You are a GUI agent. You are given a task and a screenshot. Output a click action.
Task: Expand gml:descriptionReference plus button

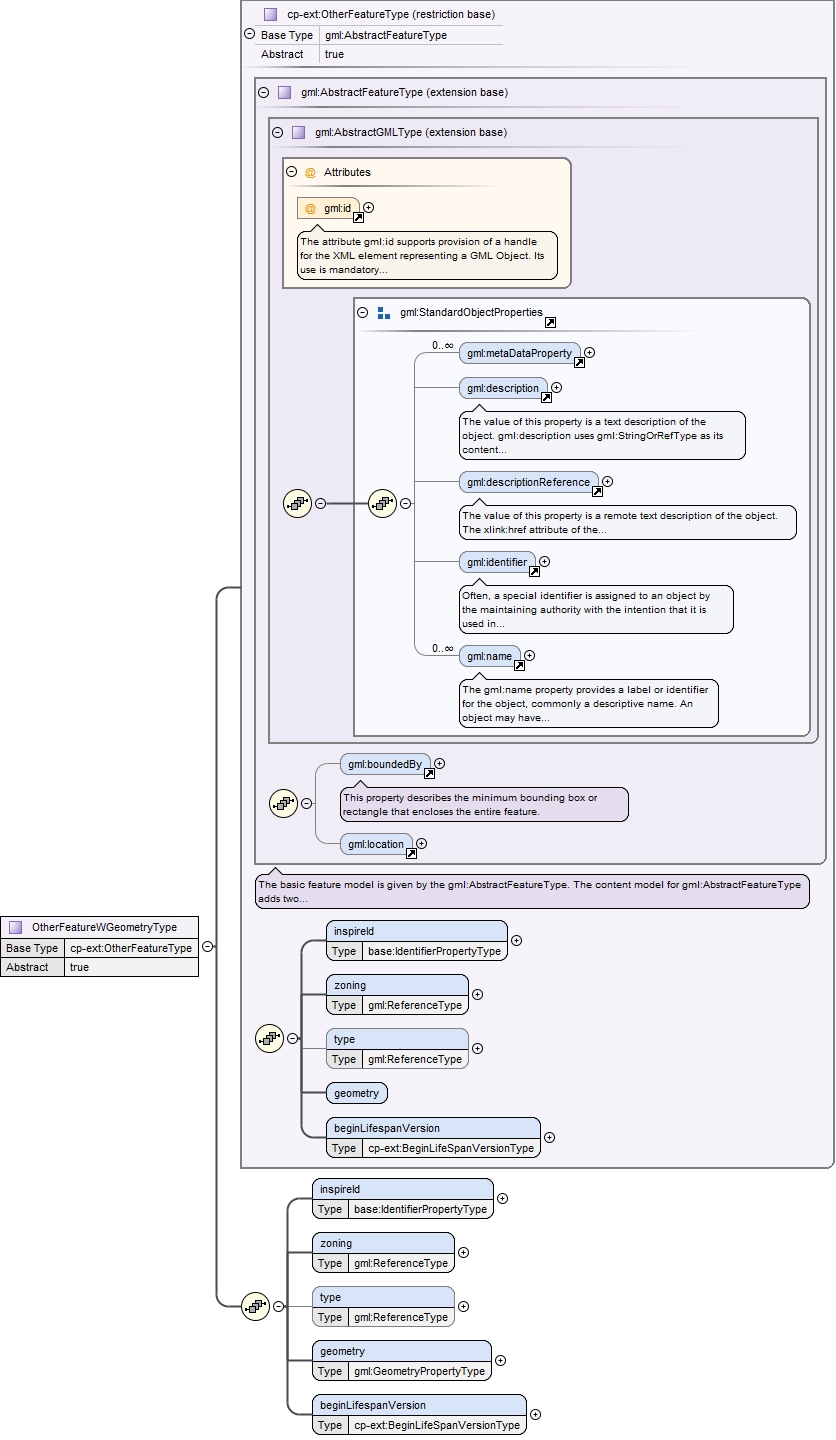click(608, 481)
